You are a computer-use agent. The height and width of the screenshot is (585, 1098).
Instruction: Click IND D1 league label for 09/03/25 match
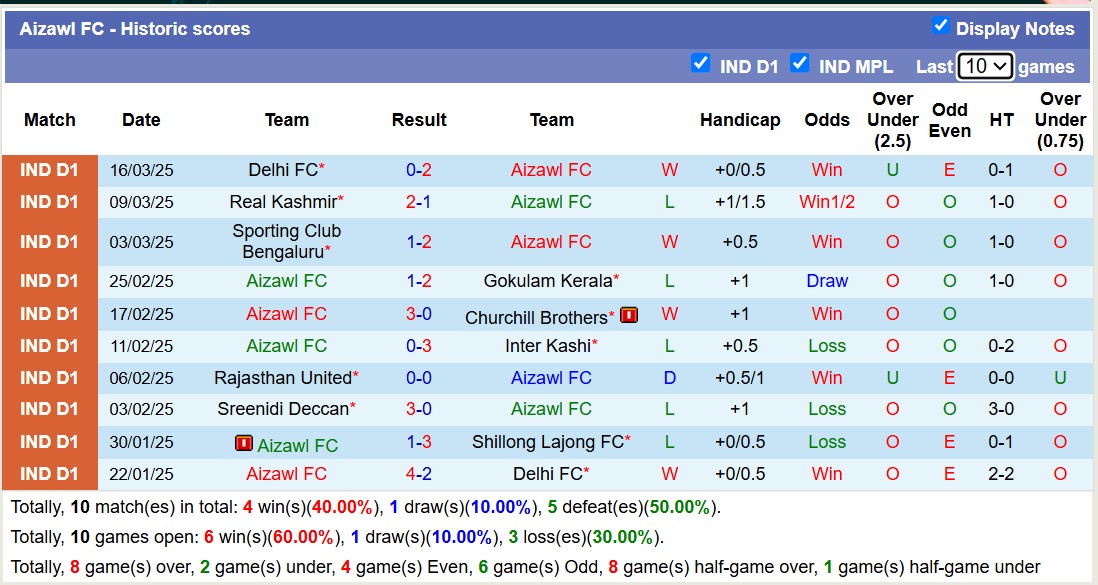point(49,202)
